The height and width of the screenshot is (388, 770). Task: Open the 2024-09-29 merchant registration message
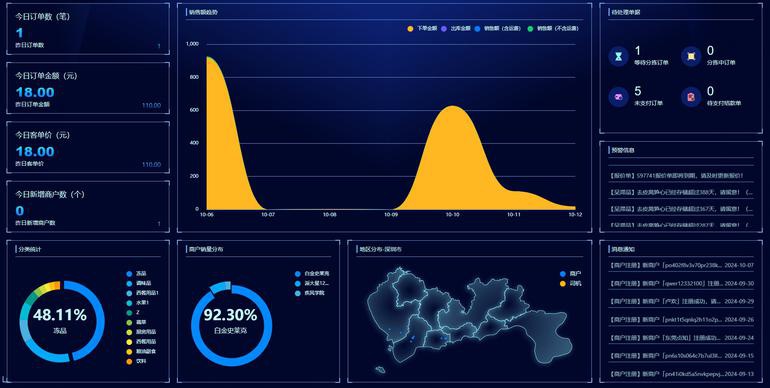pos(681,302)
